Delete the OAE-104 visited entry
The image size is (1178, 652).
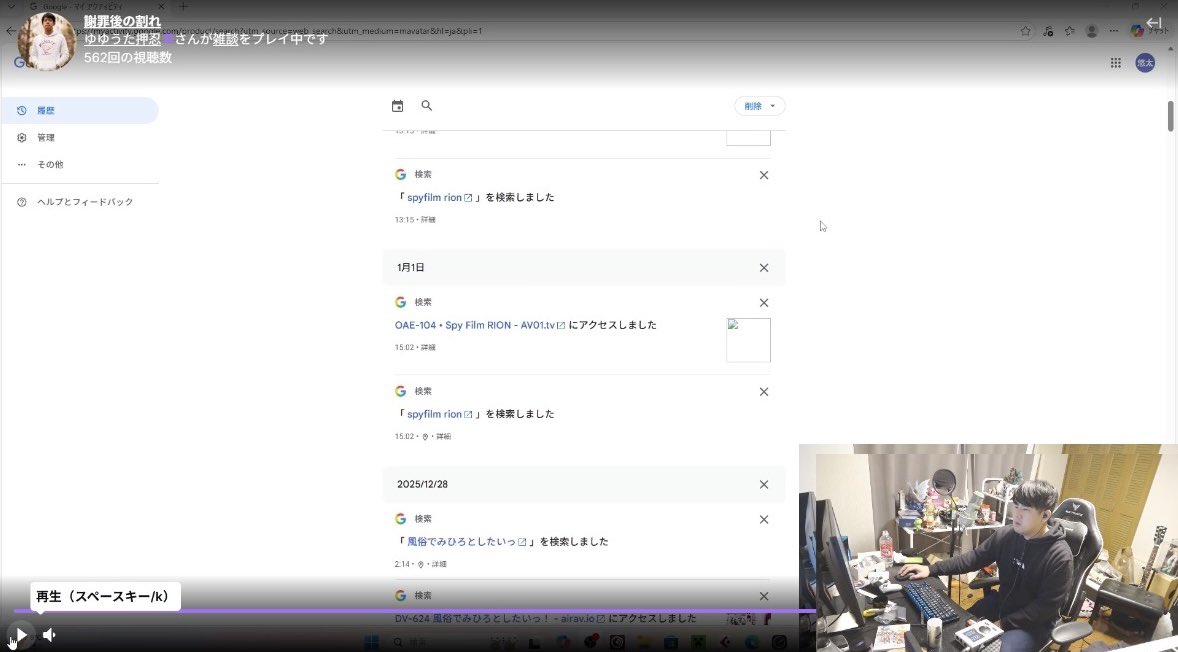tap(764, 303)
